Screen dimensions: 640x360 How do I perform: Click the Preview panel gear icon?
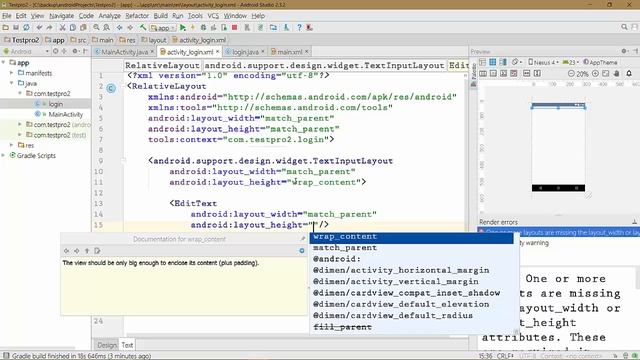point(624,51)
